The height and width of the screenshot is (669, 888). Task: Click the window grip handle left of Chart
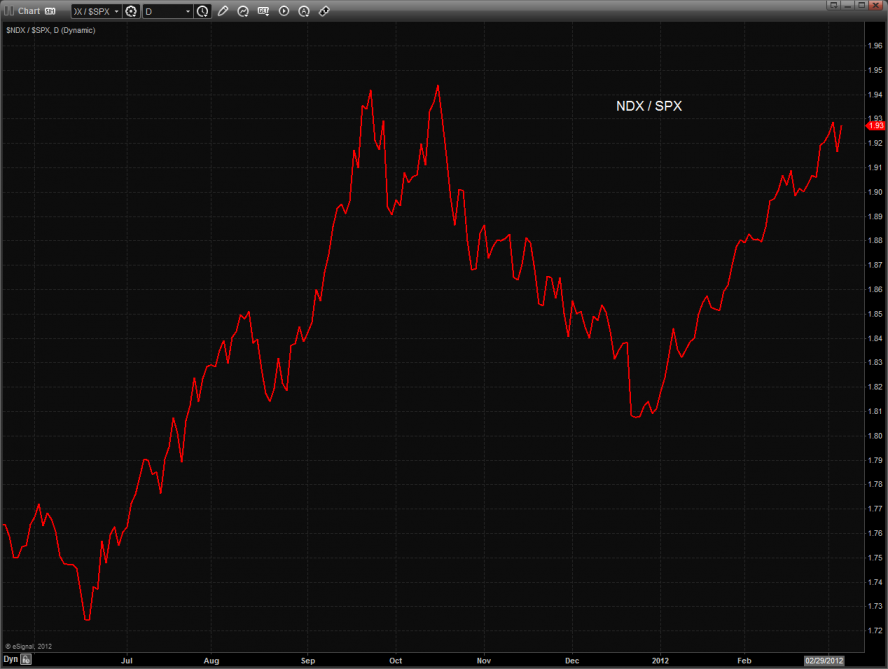[8, 11]
